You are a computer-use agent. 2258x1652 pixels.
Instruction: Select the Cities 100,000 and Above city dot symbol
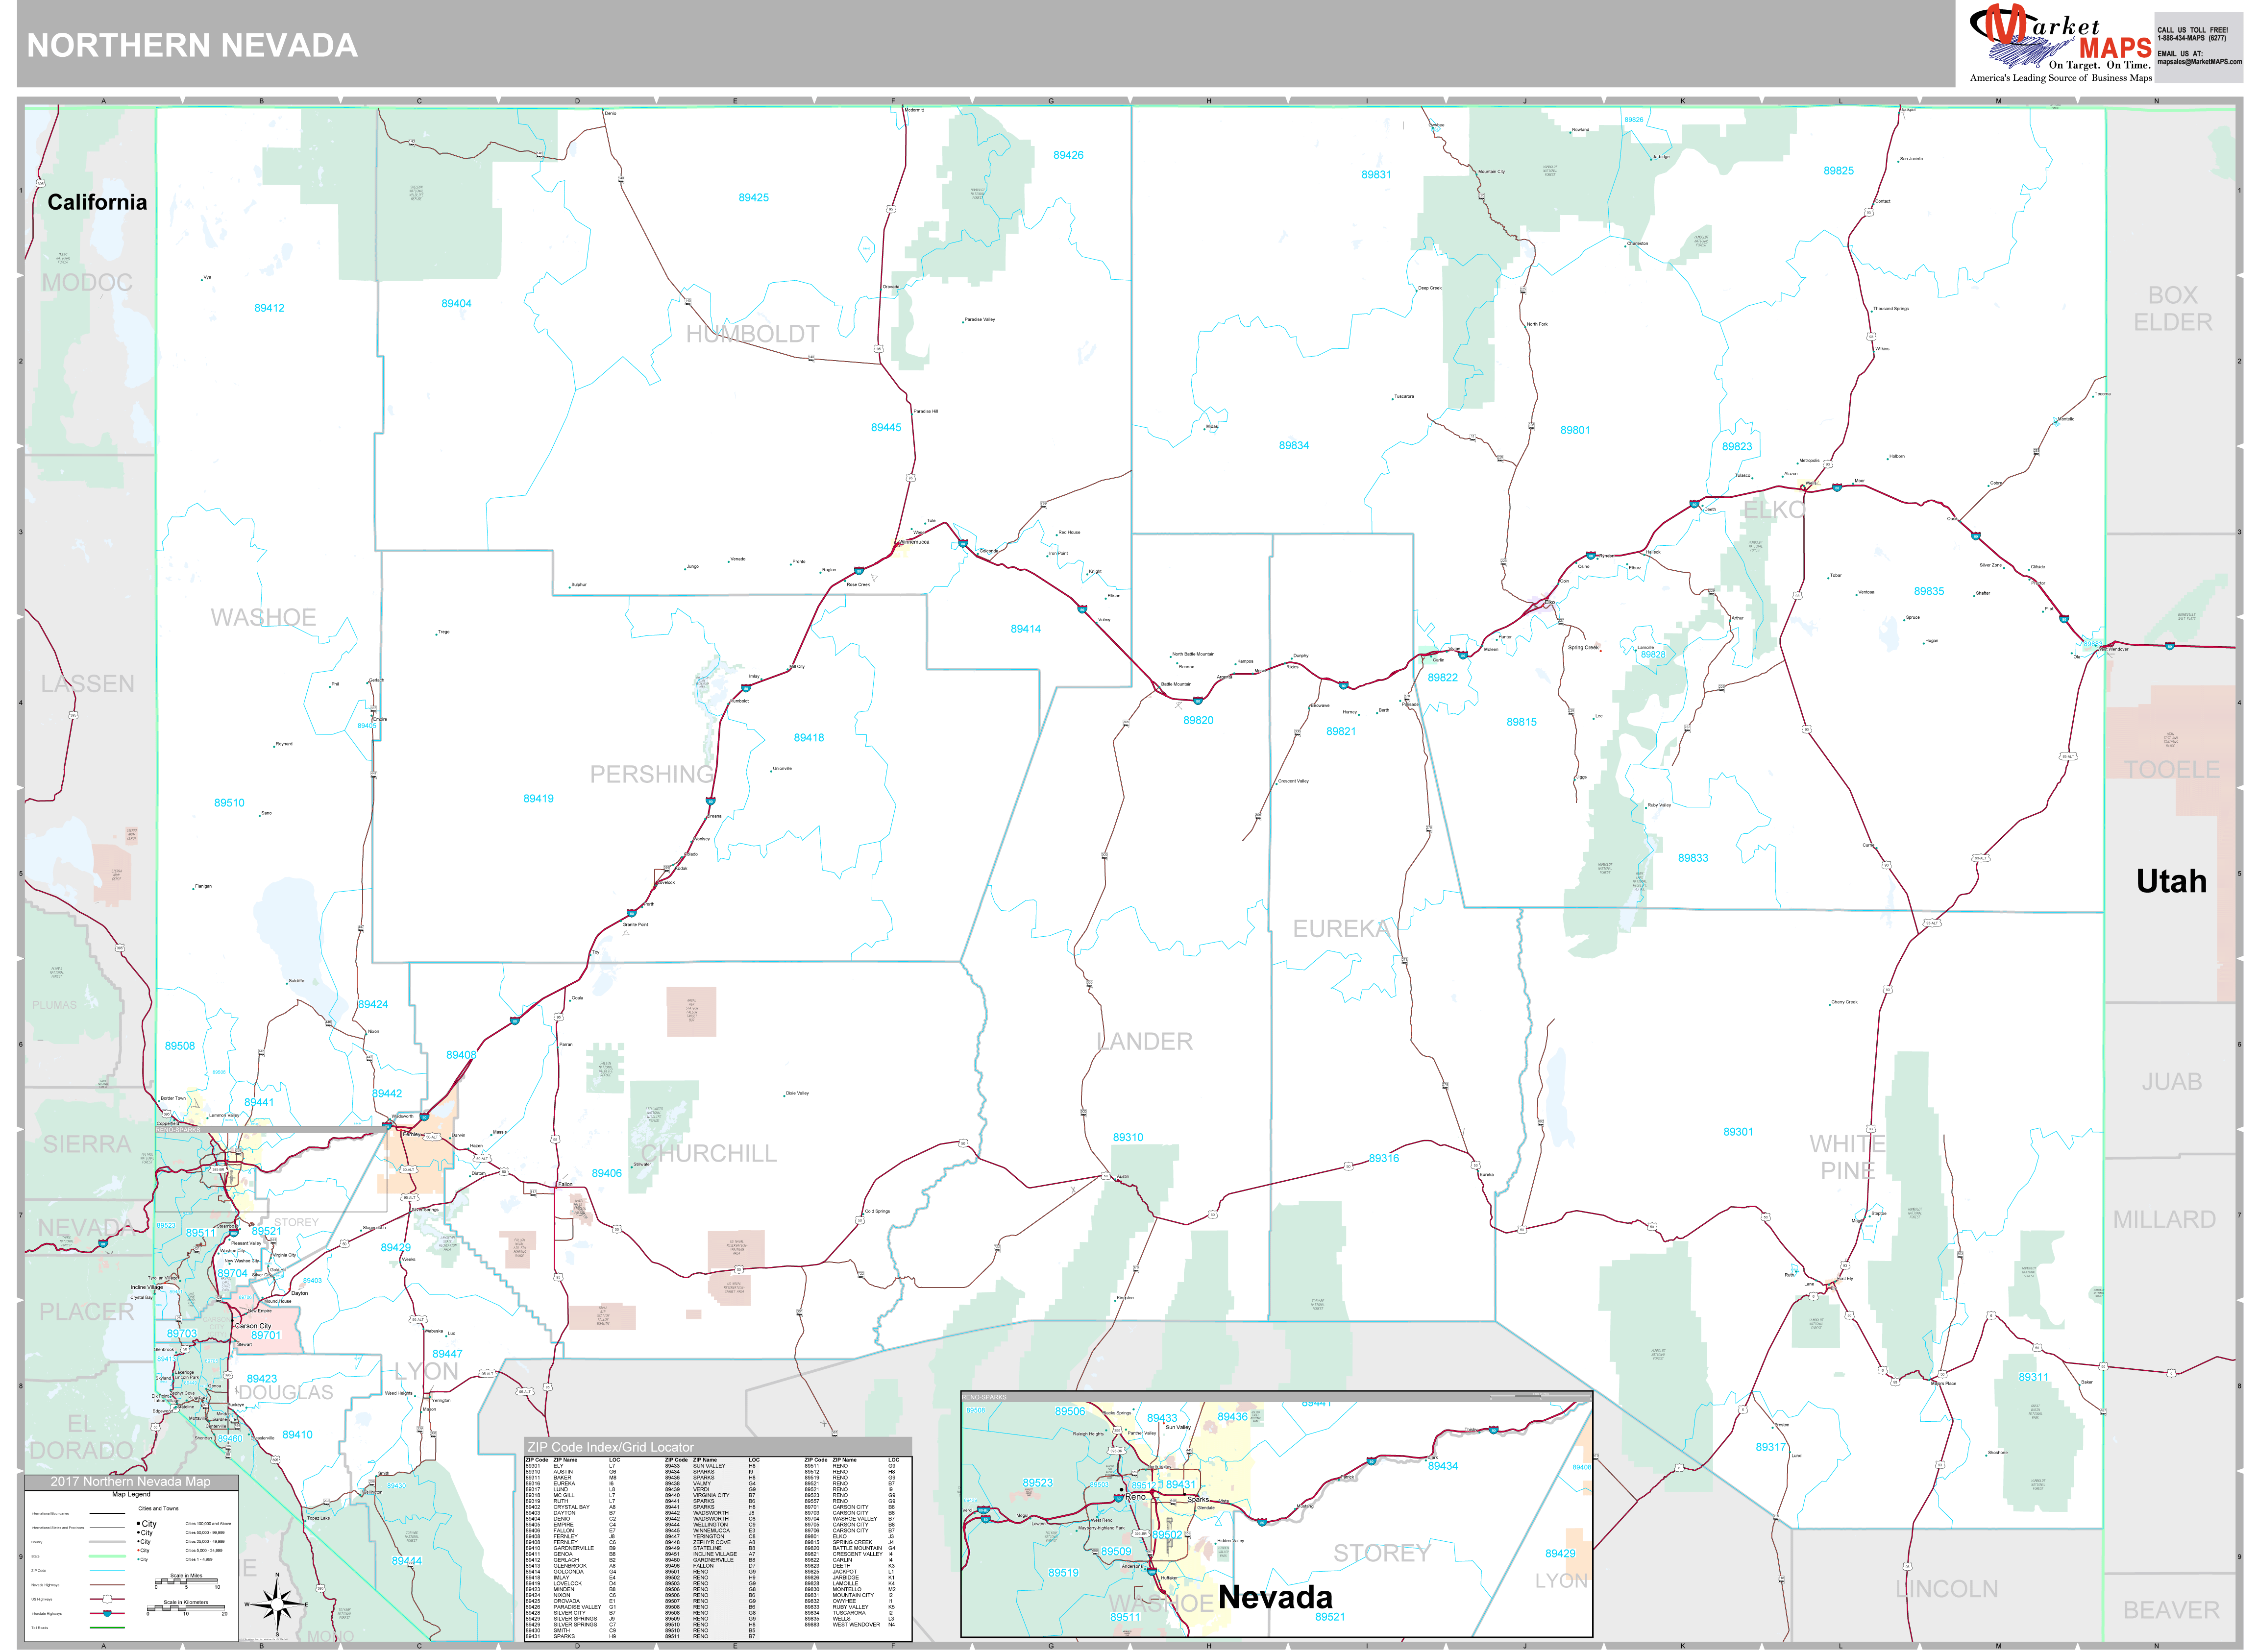(138, 1523)
